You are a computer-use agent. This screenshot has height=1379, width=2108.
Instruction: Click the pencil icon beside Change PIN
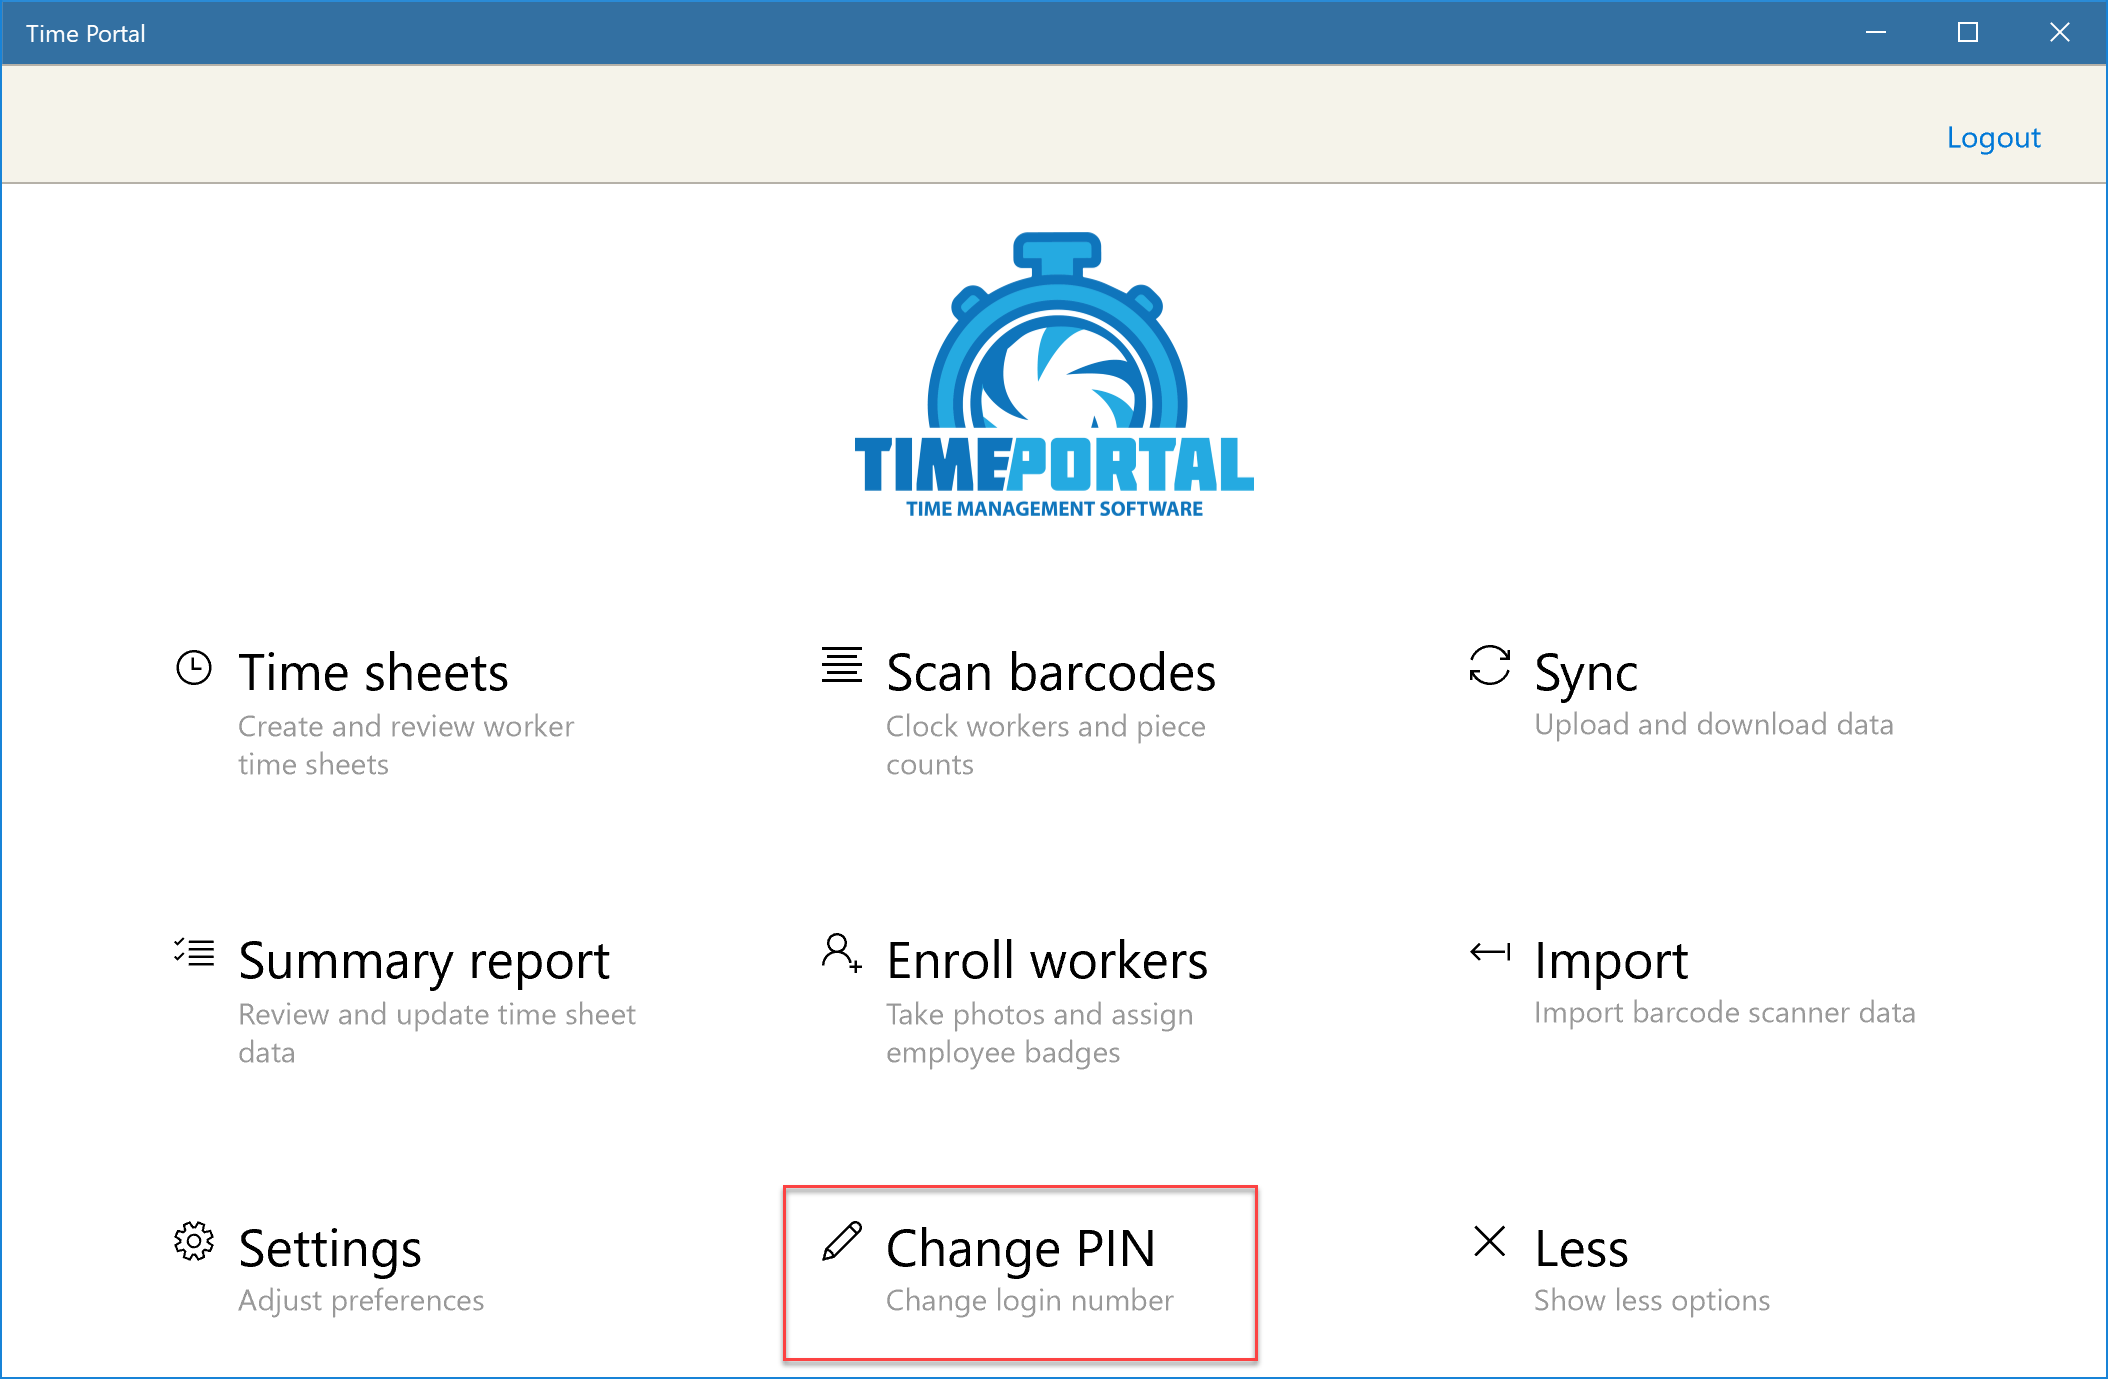coord(842,1241)
